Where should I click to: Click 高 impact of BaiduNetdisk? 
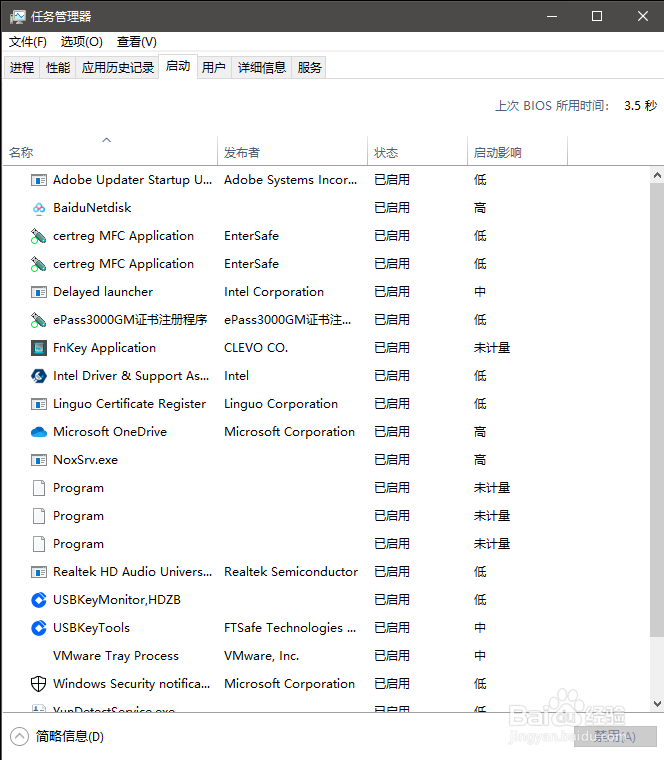click(480, 208)
